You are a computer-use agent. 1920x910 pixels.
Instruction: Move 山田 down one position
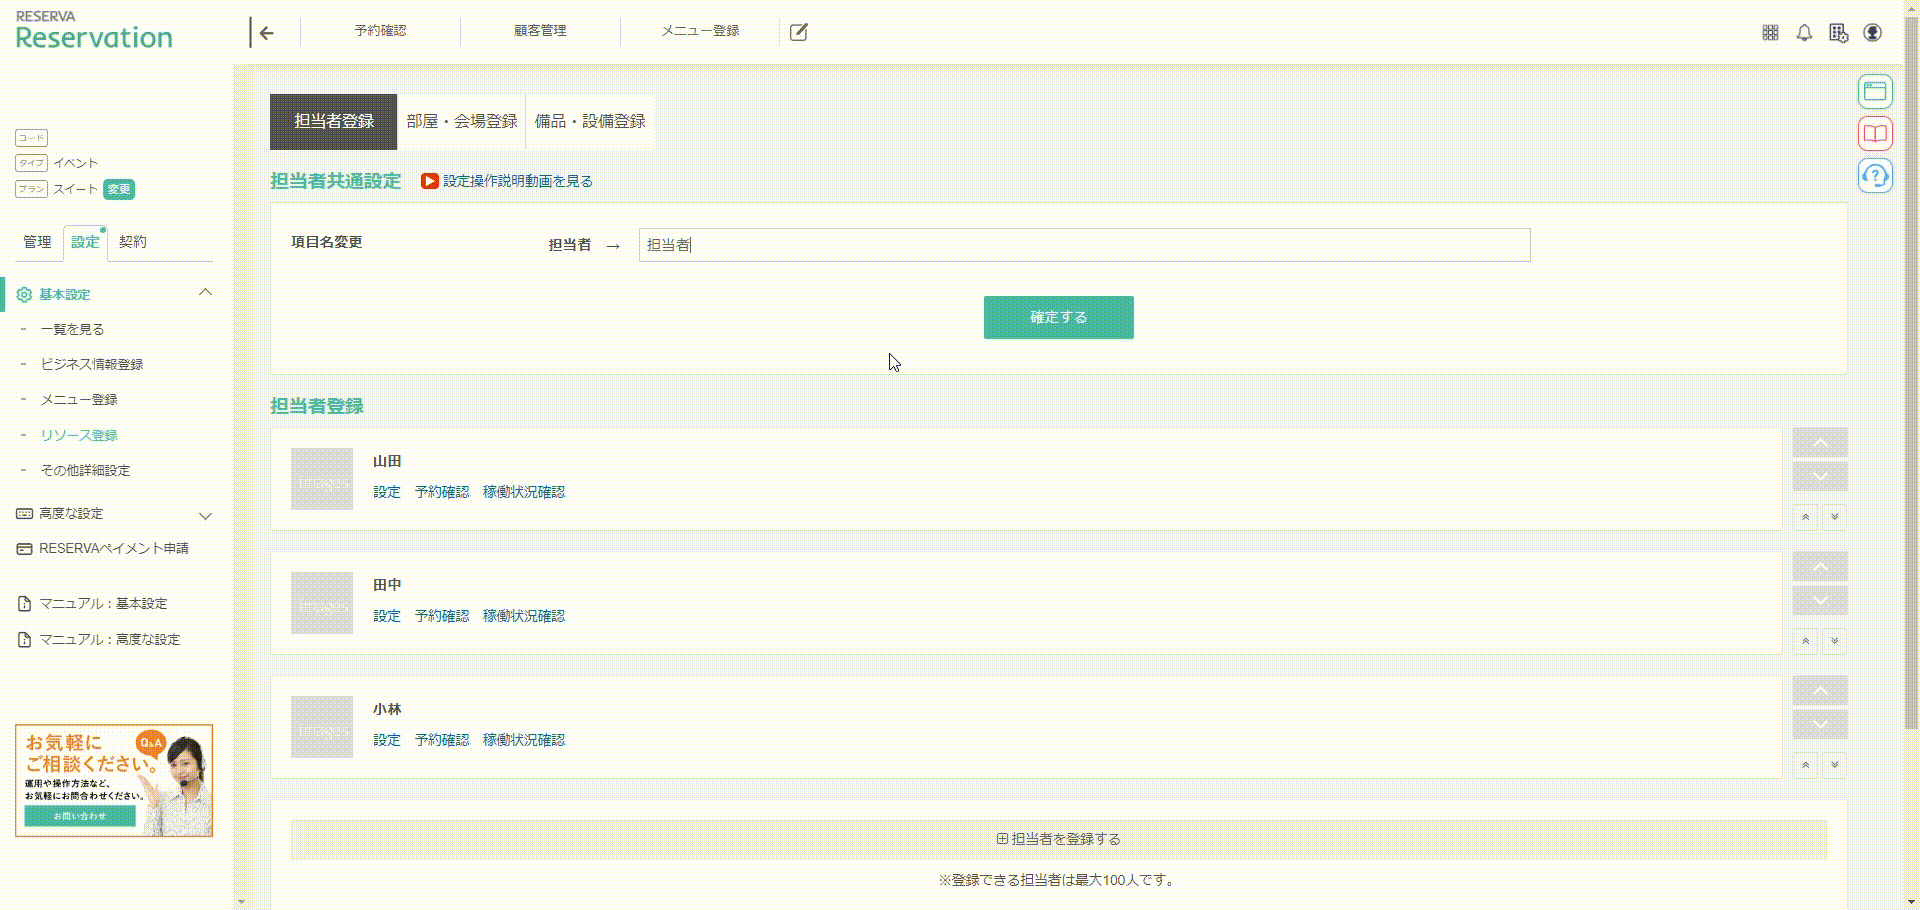[x=1820, y=476]
